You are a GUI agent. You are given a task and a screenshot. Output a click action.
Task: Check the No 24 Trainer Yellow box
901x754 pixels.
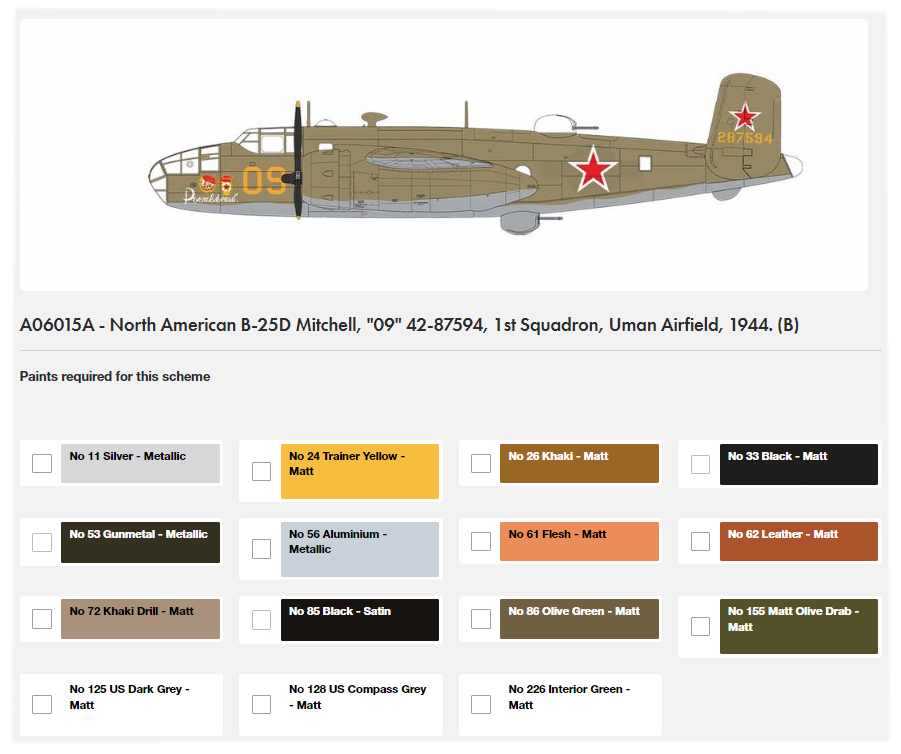click(261, 471)
